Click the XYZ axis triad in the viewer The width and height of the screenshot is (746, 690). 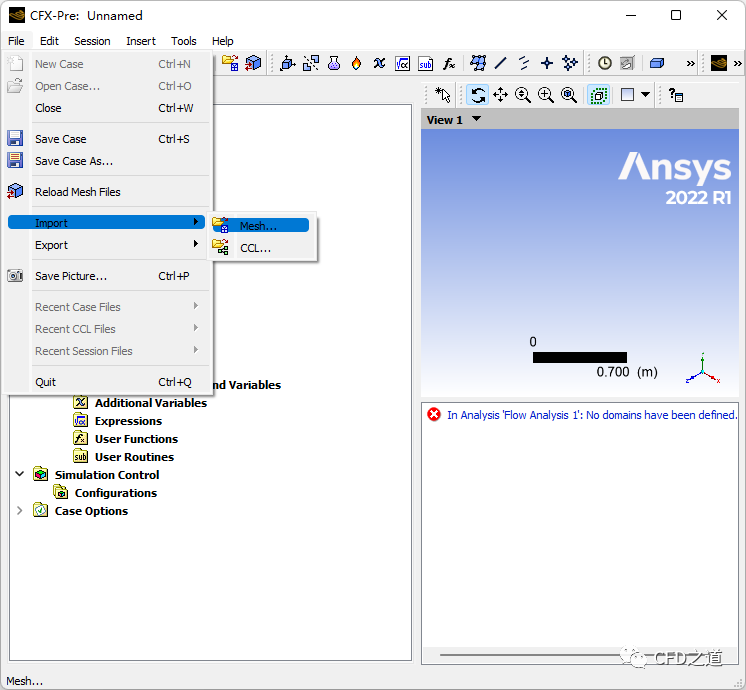(x=703, y=369)
